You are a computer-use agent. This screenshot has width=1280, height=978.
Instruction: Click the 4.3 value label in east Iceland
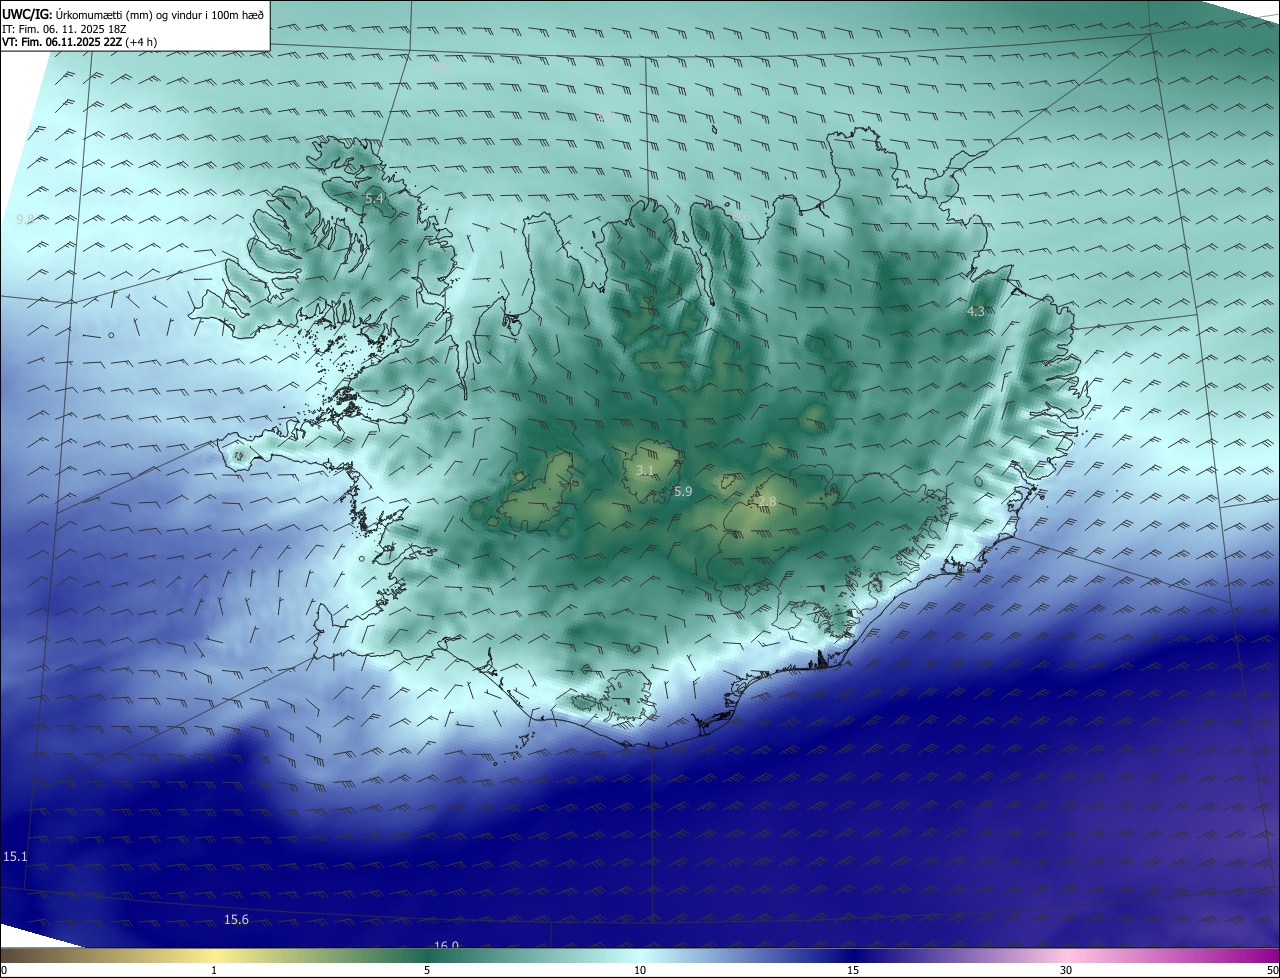pyautogui.click(x=976, y=312)
